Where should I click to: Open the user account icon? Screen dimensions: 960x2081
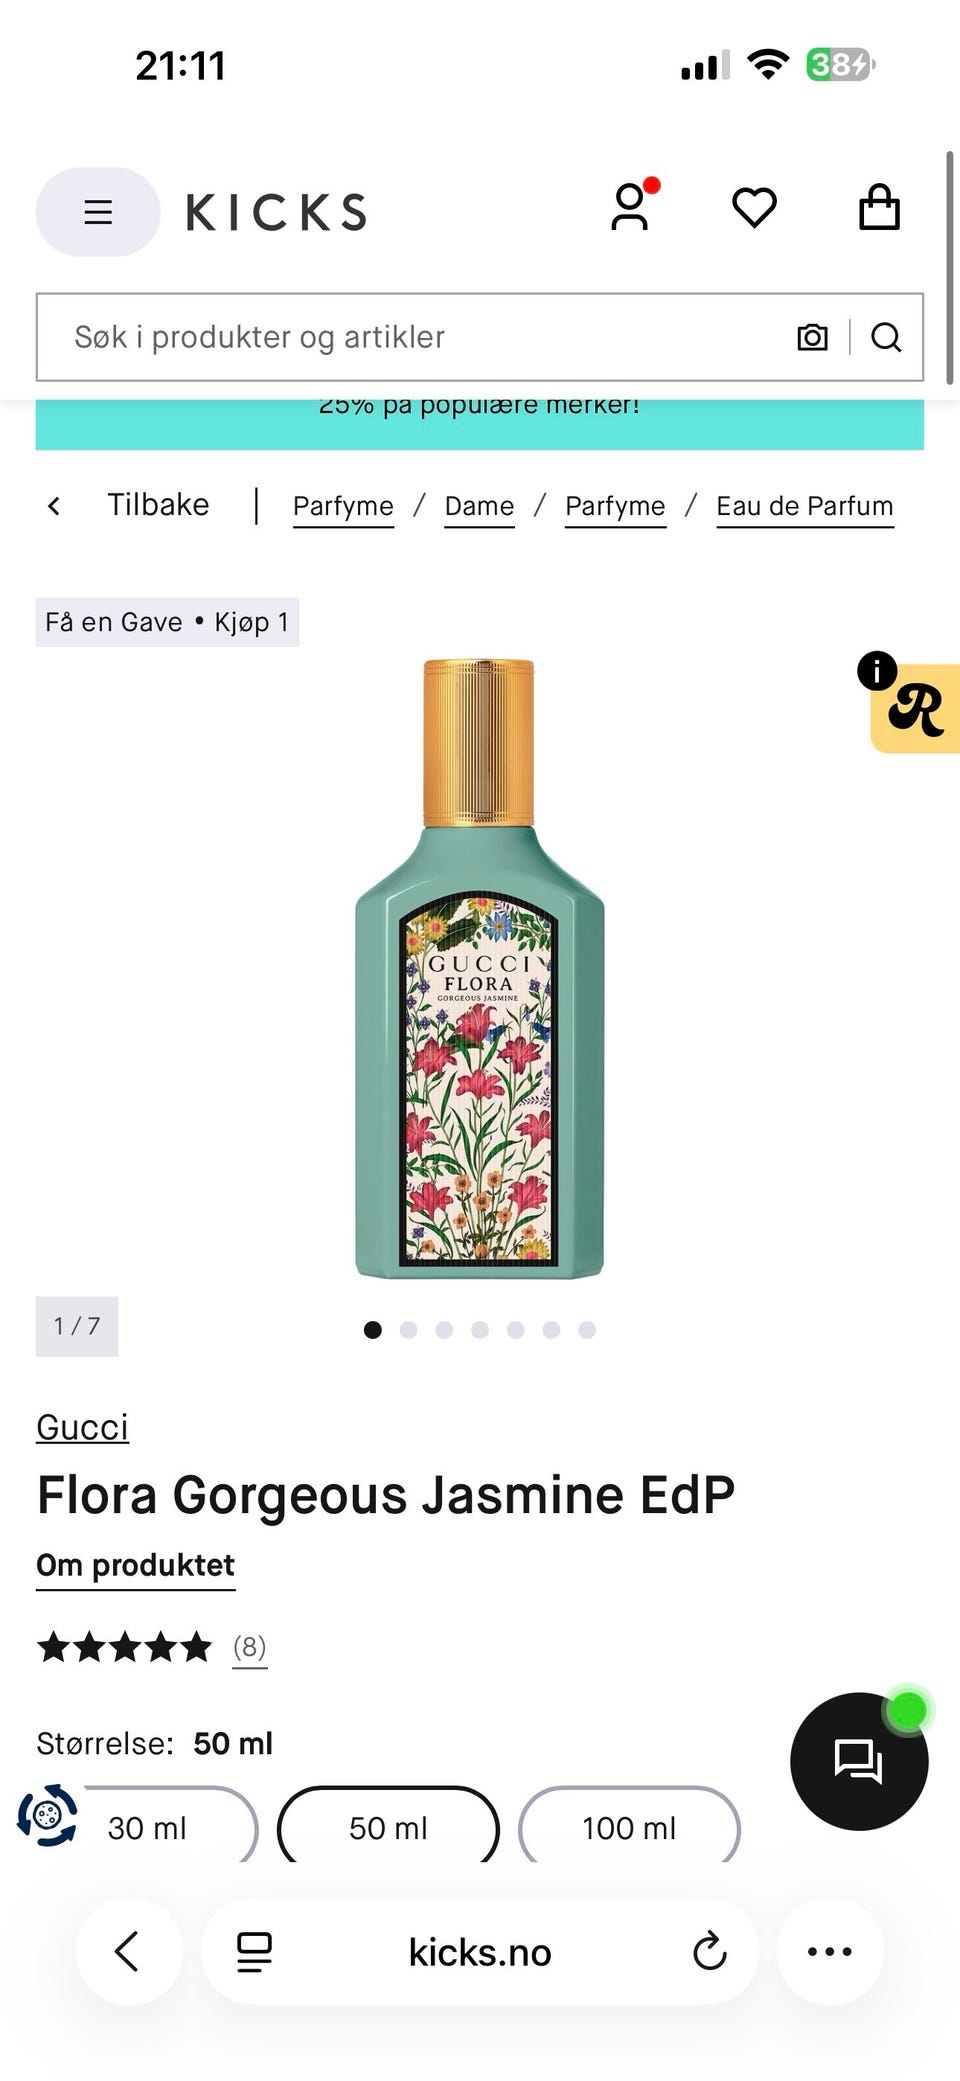point(630,208)
